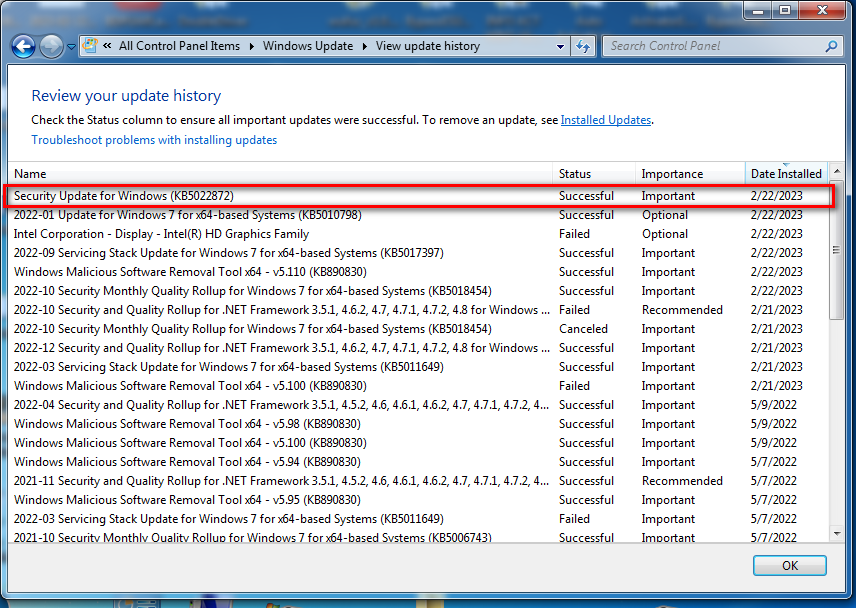Sort by the Date Installed column header
856x608 pixels.
[x=786, y=174]
